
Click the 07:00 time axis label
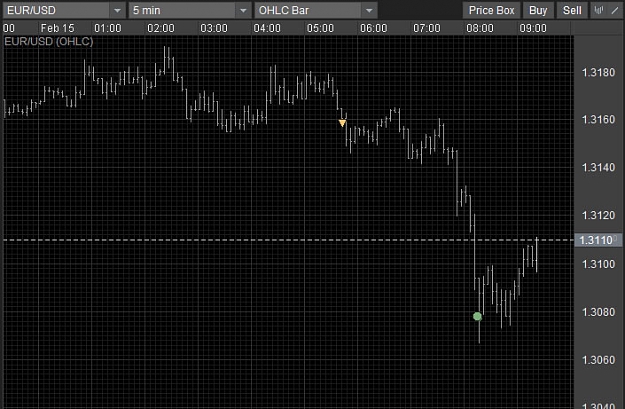(426, 28)
